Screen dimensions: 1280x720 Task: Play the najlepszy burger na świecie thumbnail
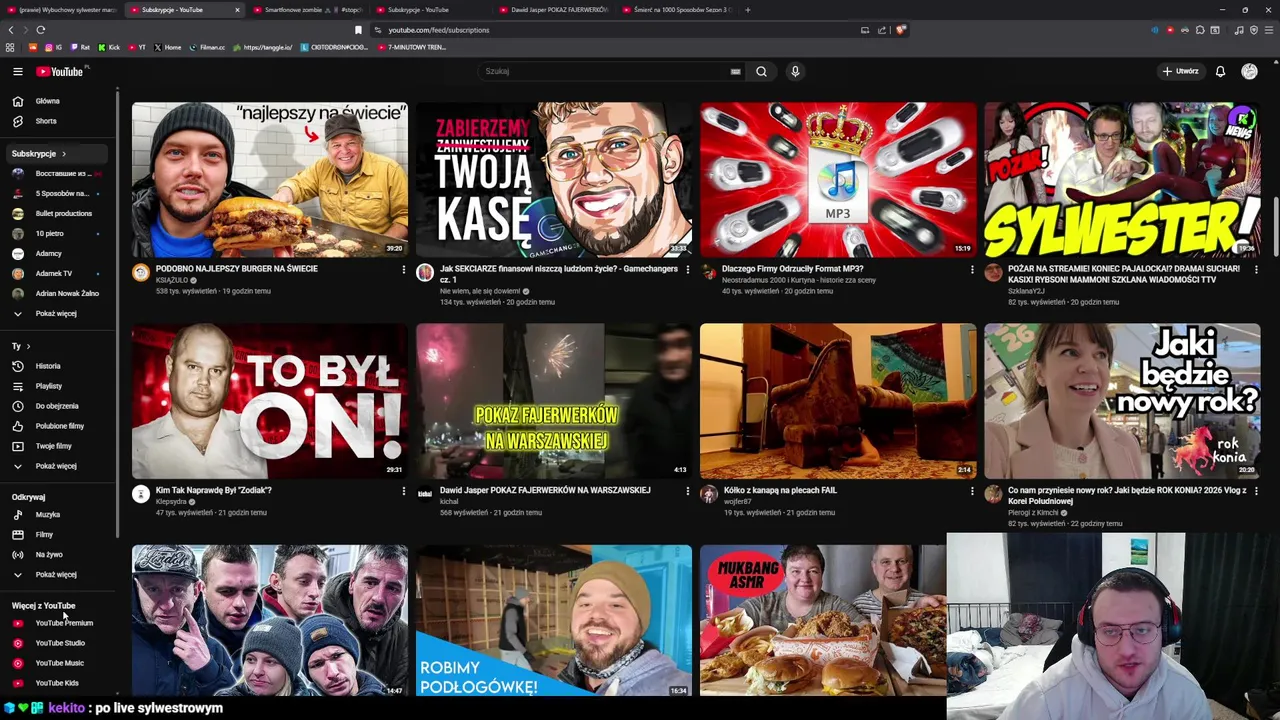(270, 179)
